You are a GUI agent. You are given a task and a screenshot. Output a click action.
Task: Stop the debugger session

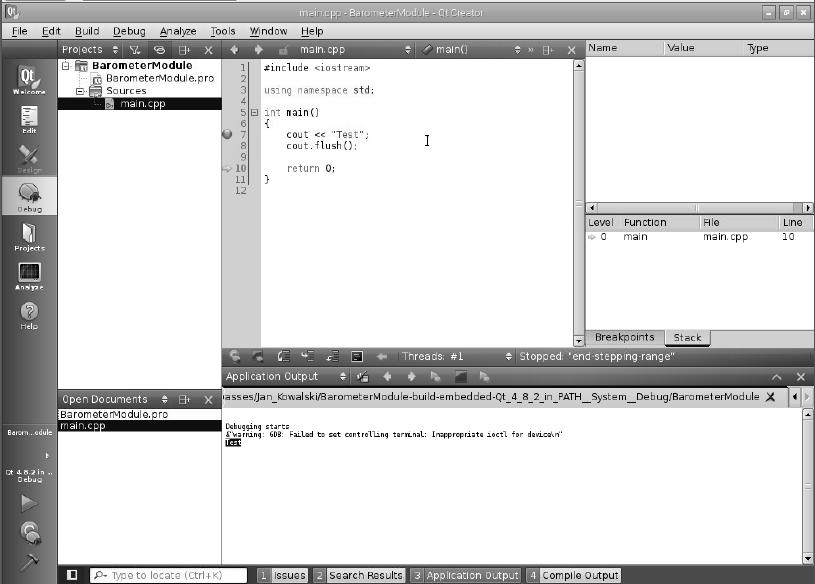[258, 356]
